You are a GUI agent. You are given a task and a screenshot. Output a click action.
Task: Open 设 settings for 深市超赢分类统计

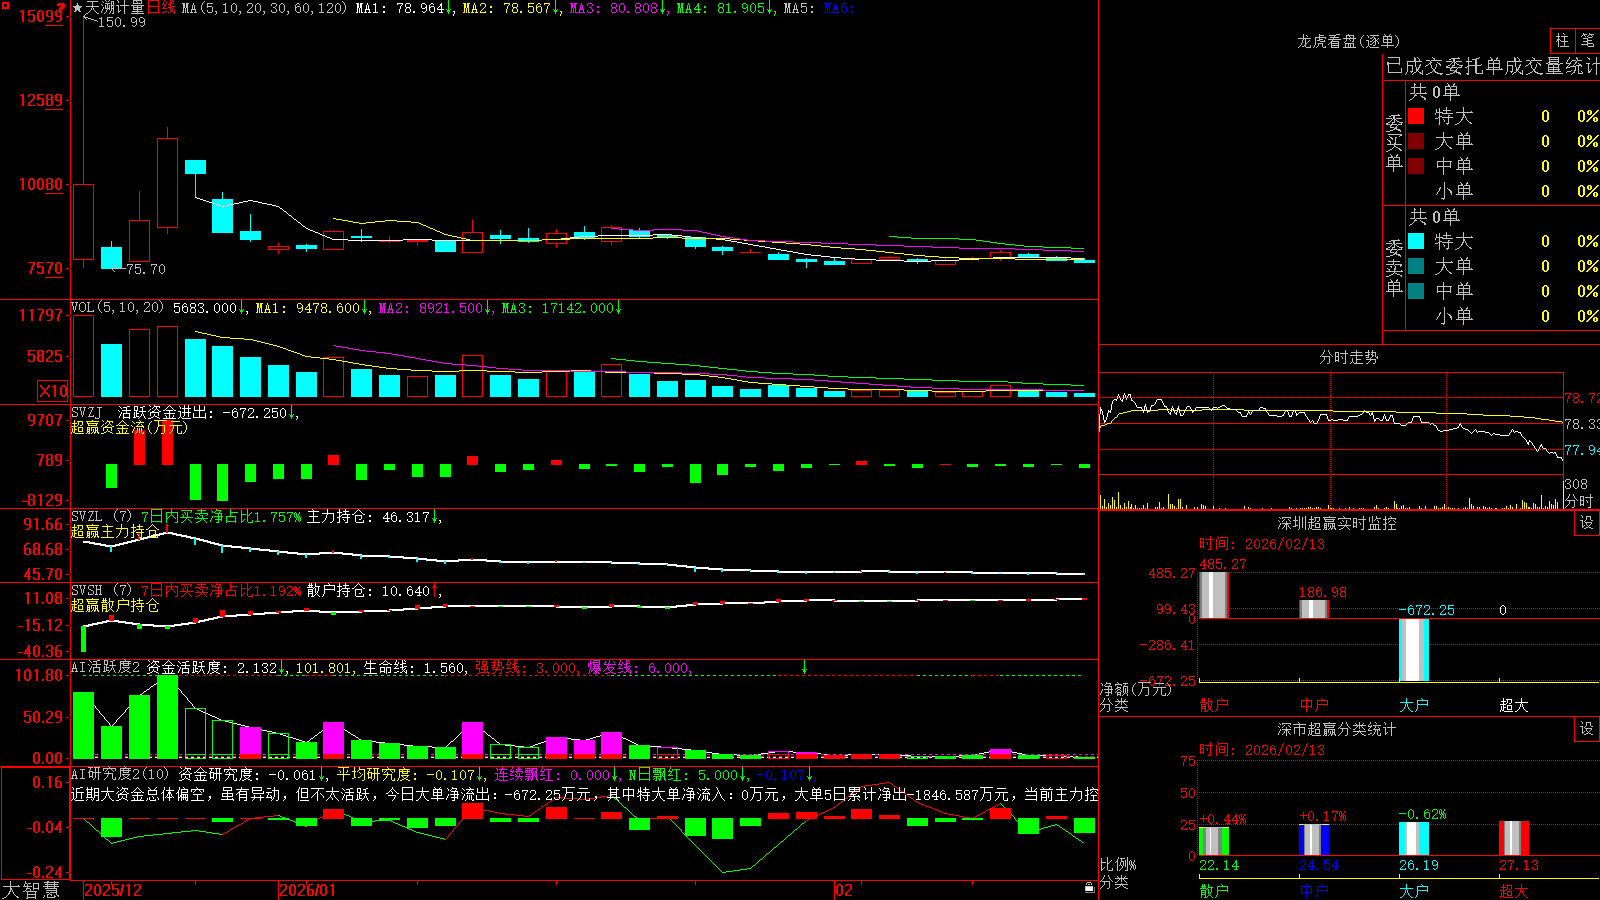pos(1587,729)
